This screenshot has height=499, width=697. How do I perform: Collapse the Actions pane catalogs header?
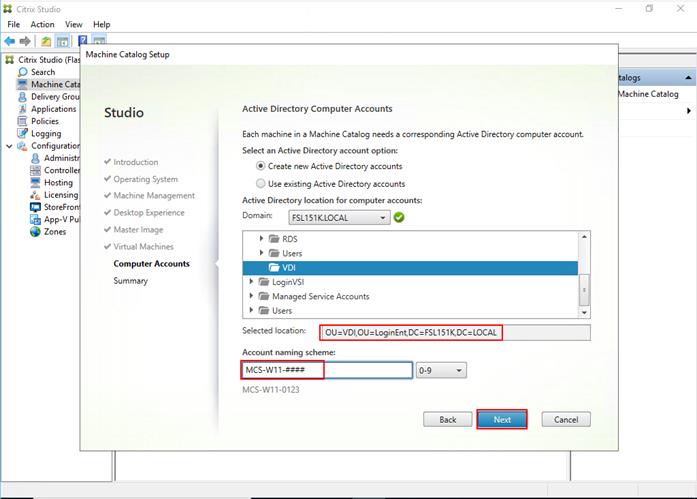tap(688, 78)
